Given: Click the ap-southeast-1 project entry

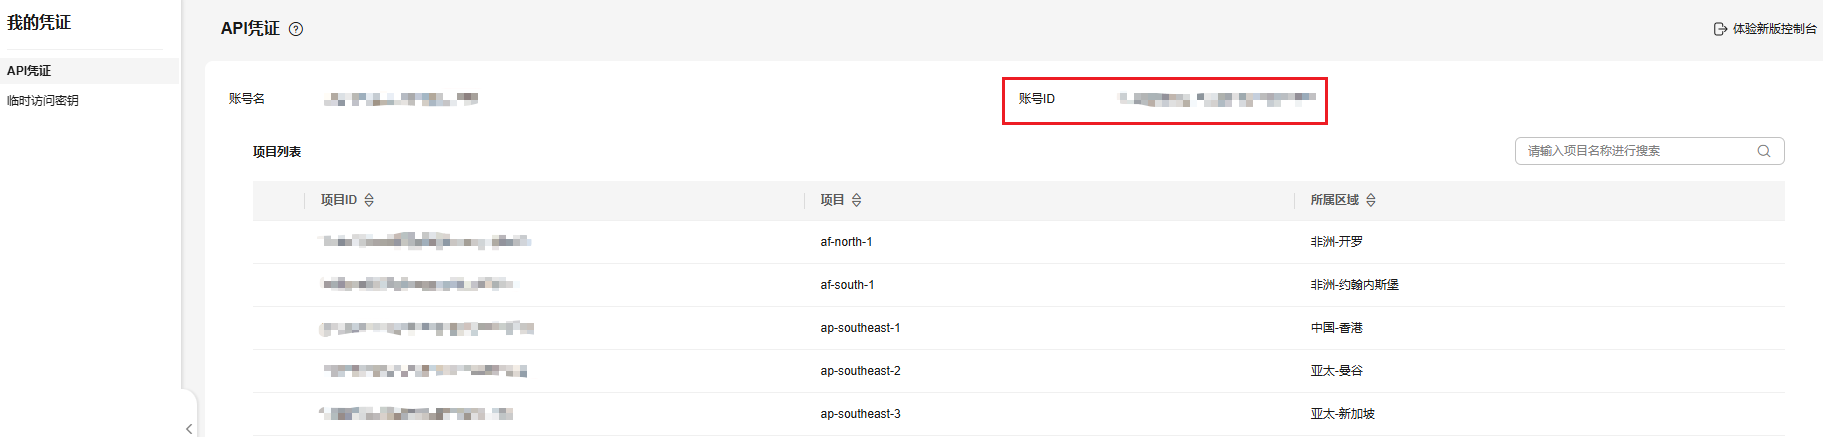Looking at the screenshot, I should (x=860, y=328).
